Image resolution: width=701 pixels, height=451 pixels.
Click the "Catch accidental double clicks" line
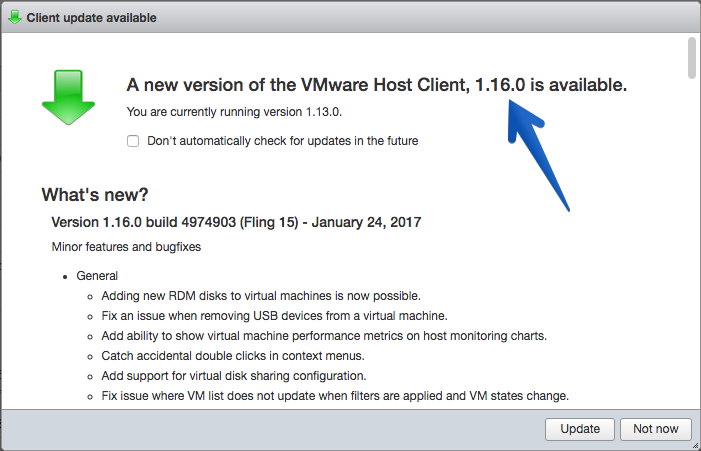(x=233, y=356)
